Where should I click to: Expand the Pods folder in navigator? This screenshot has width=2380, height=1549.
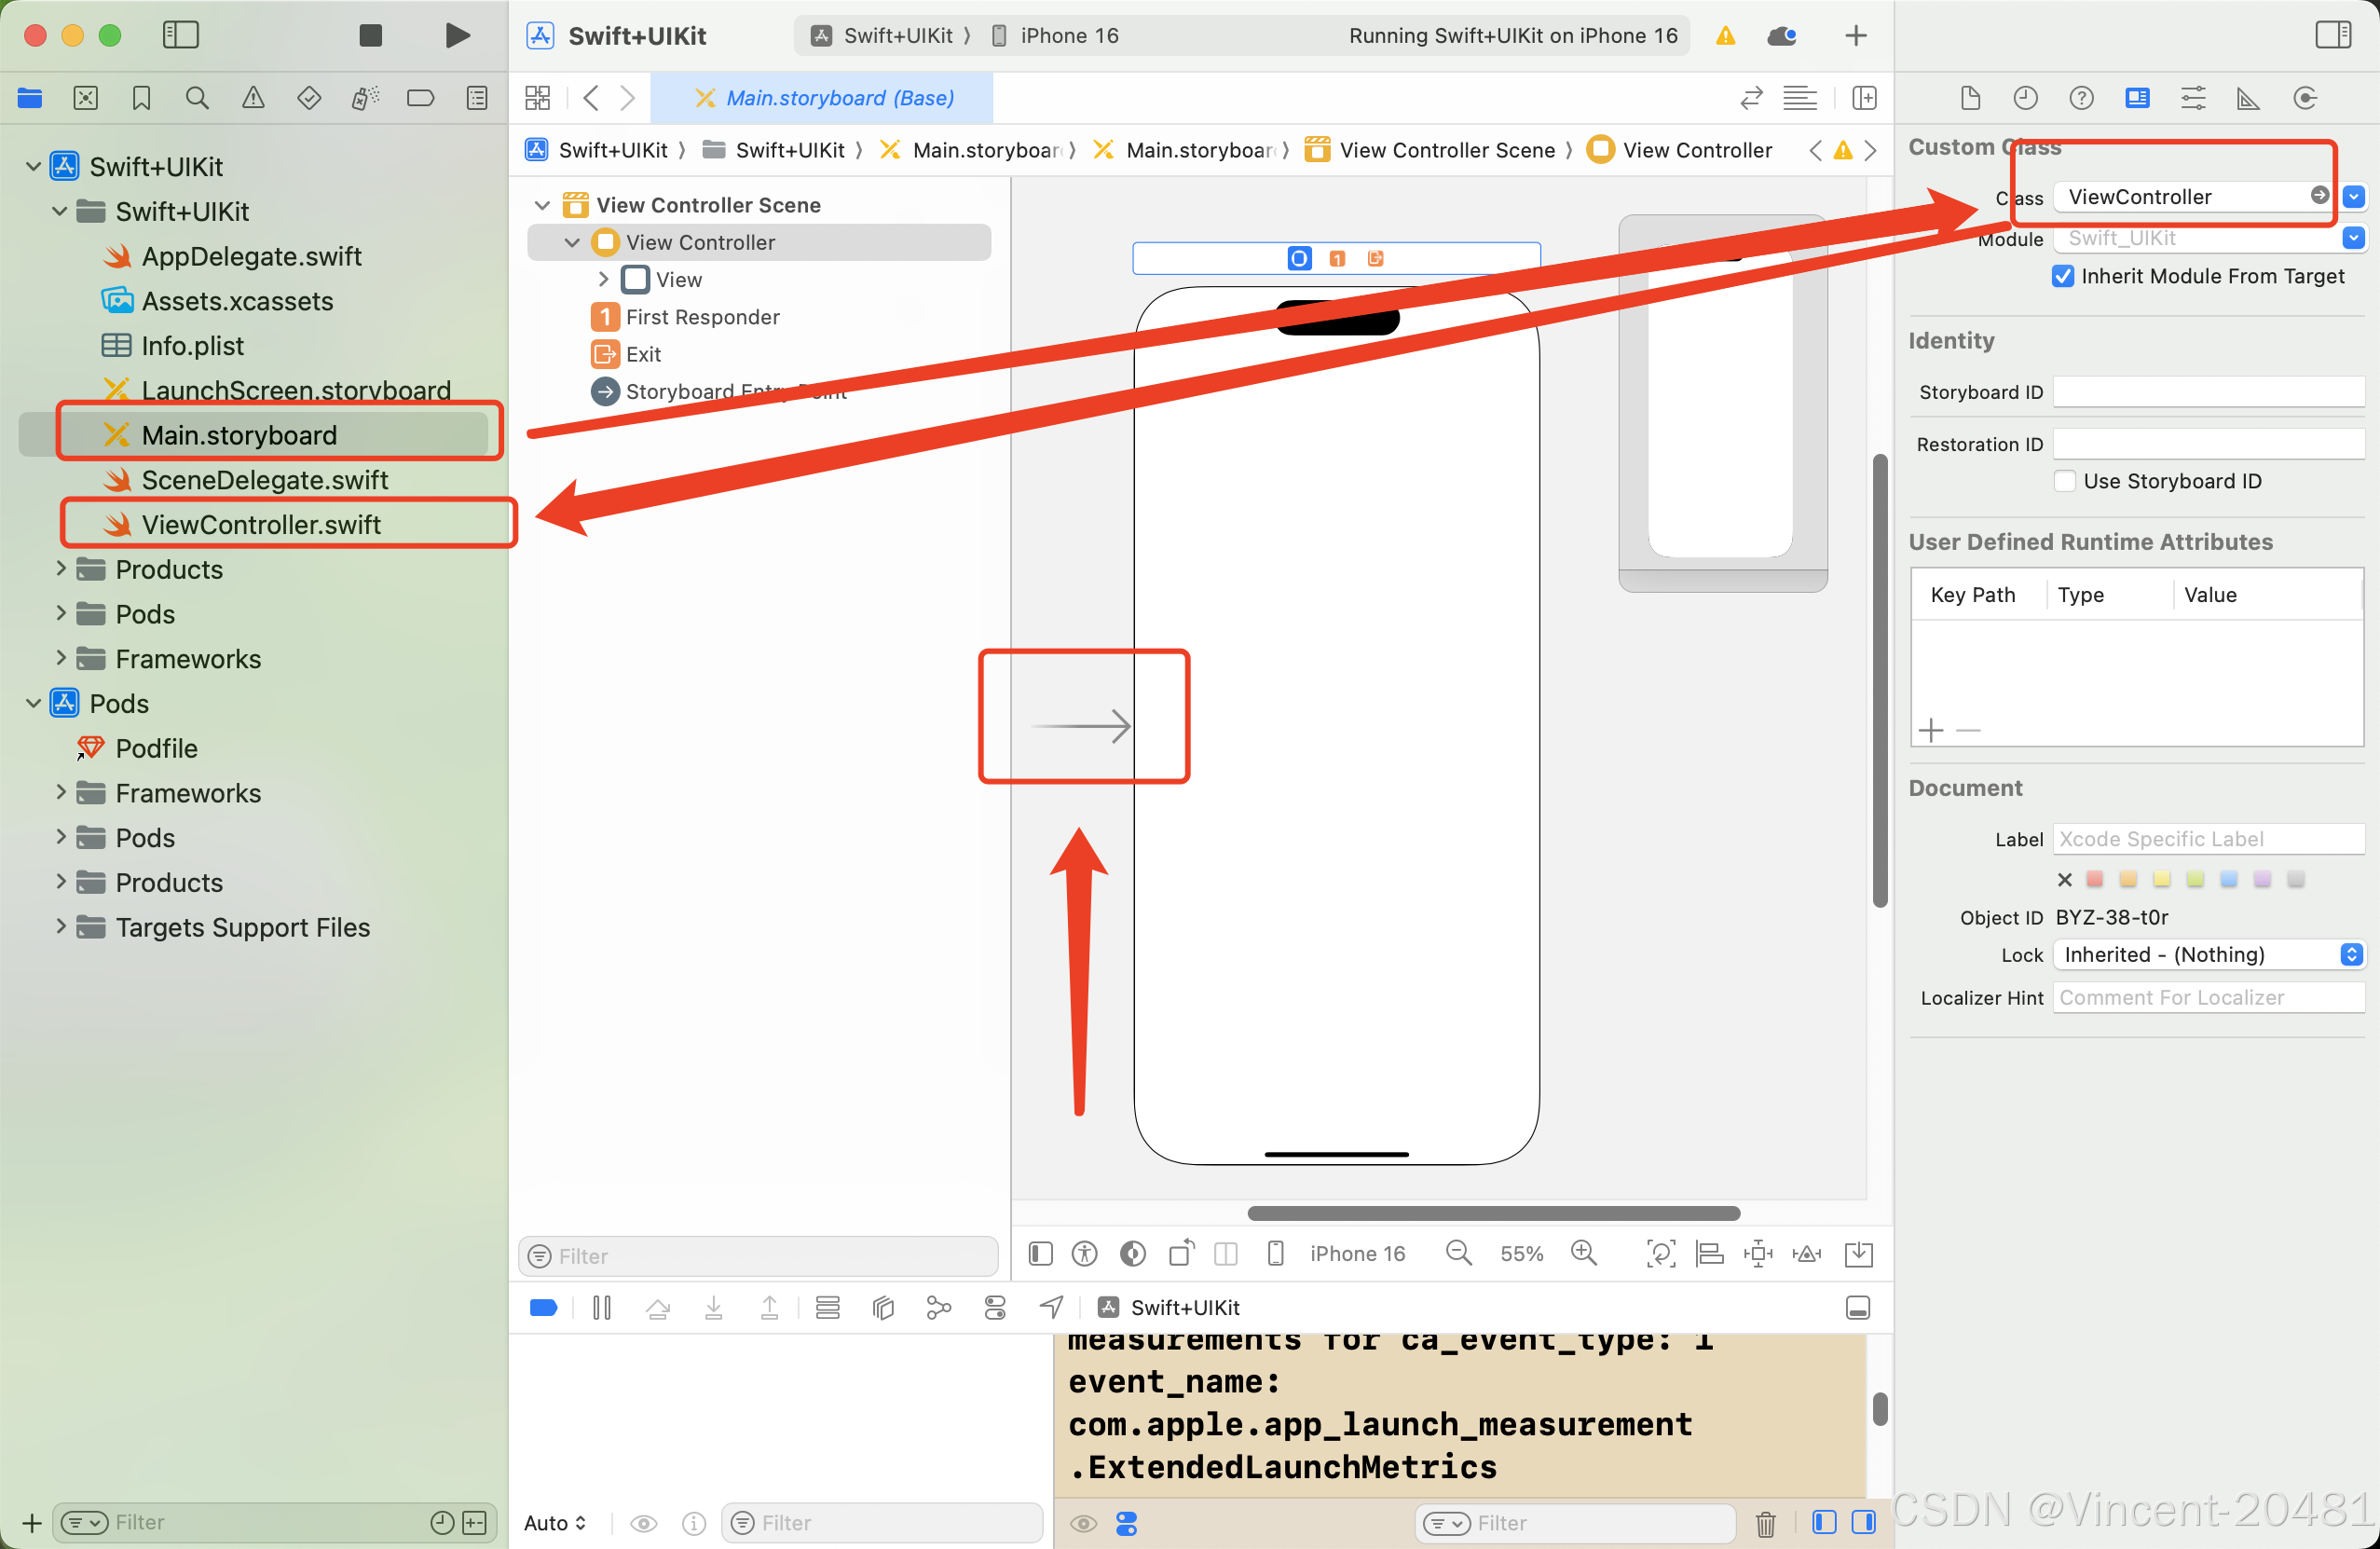tap(60, 613)
